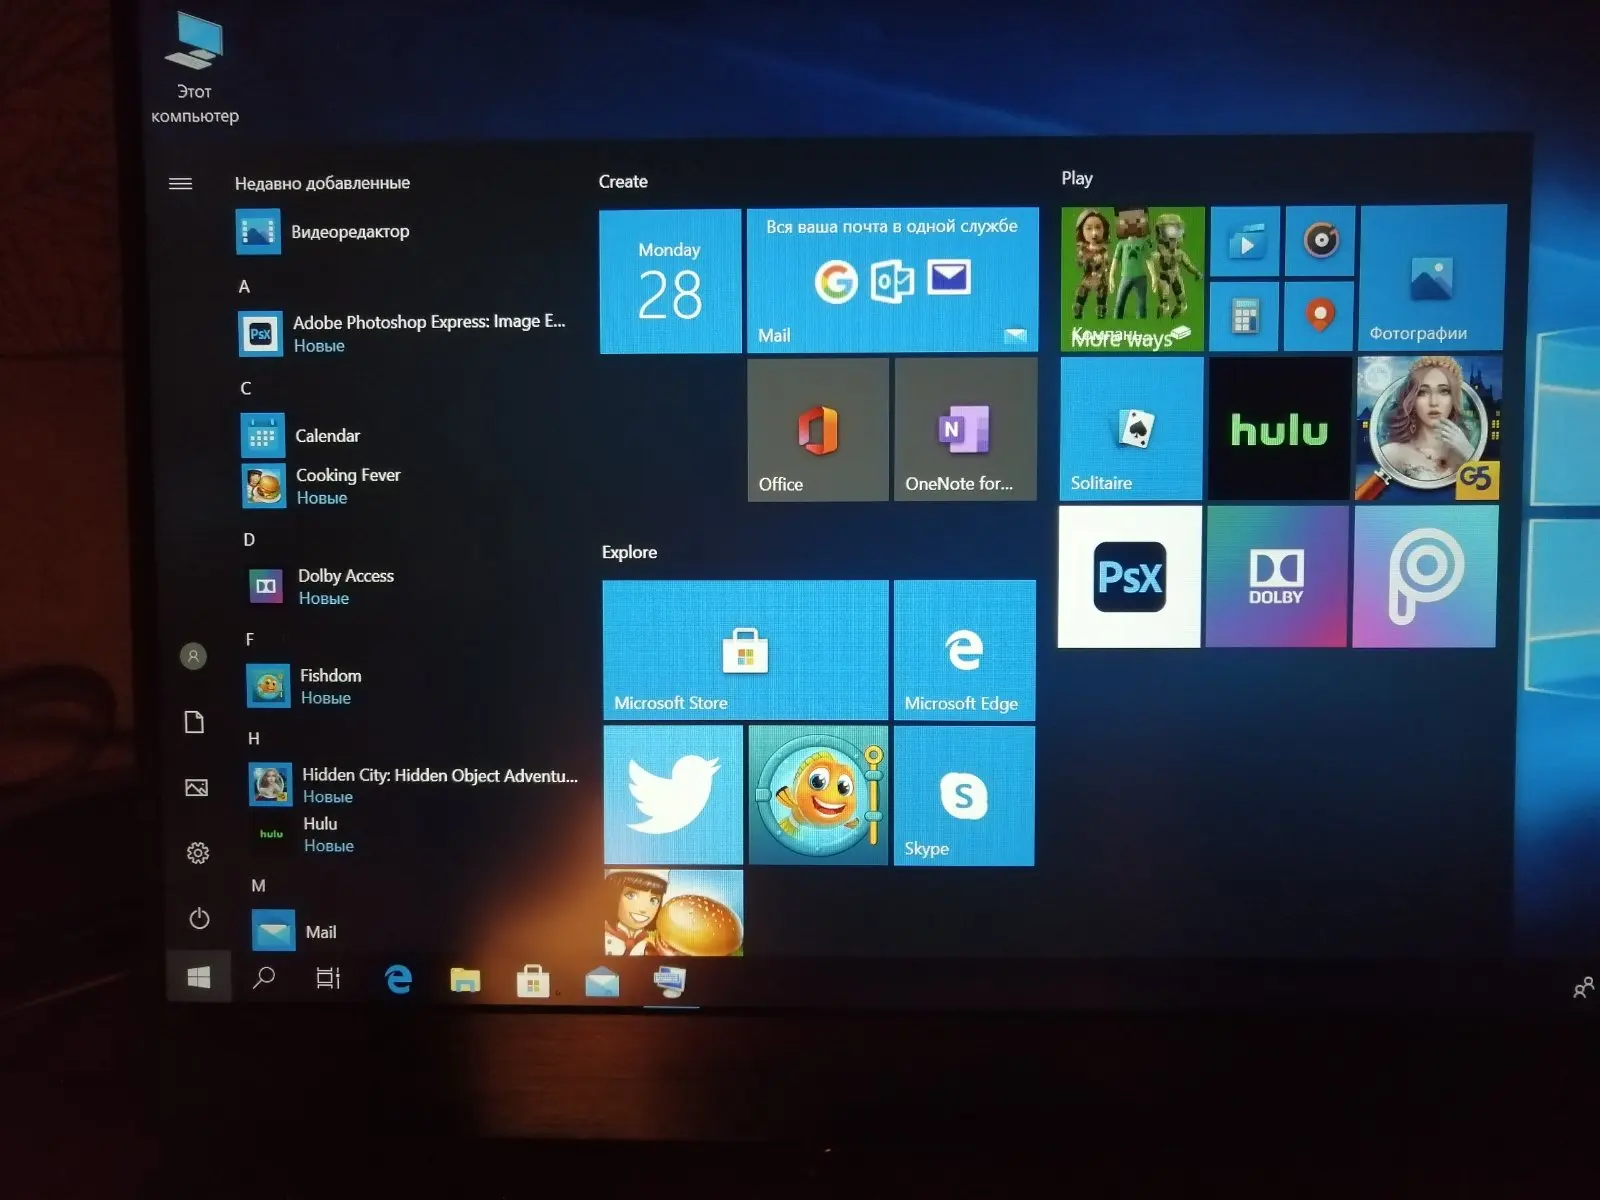Launch Fishdom from the app list

point(413,686)
